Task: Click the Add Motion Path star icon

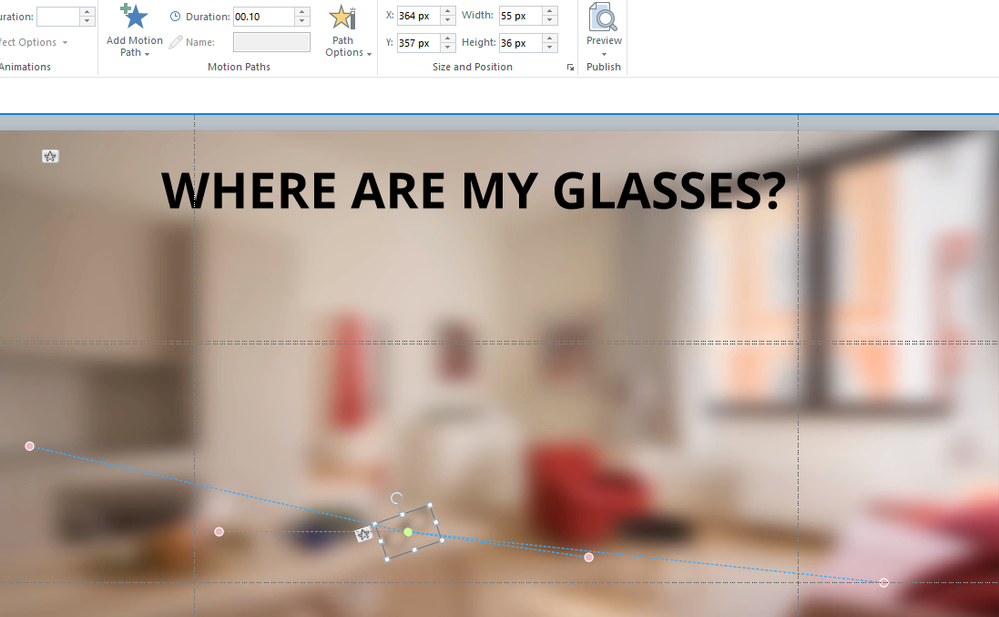Action: (134, 16)
